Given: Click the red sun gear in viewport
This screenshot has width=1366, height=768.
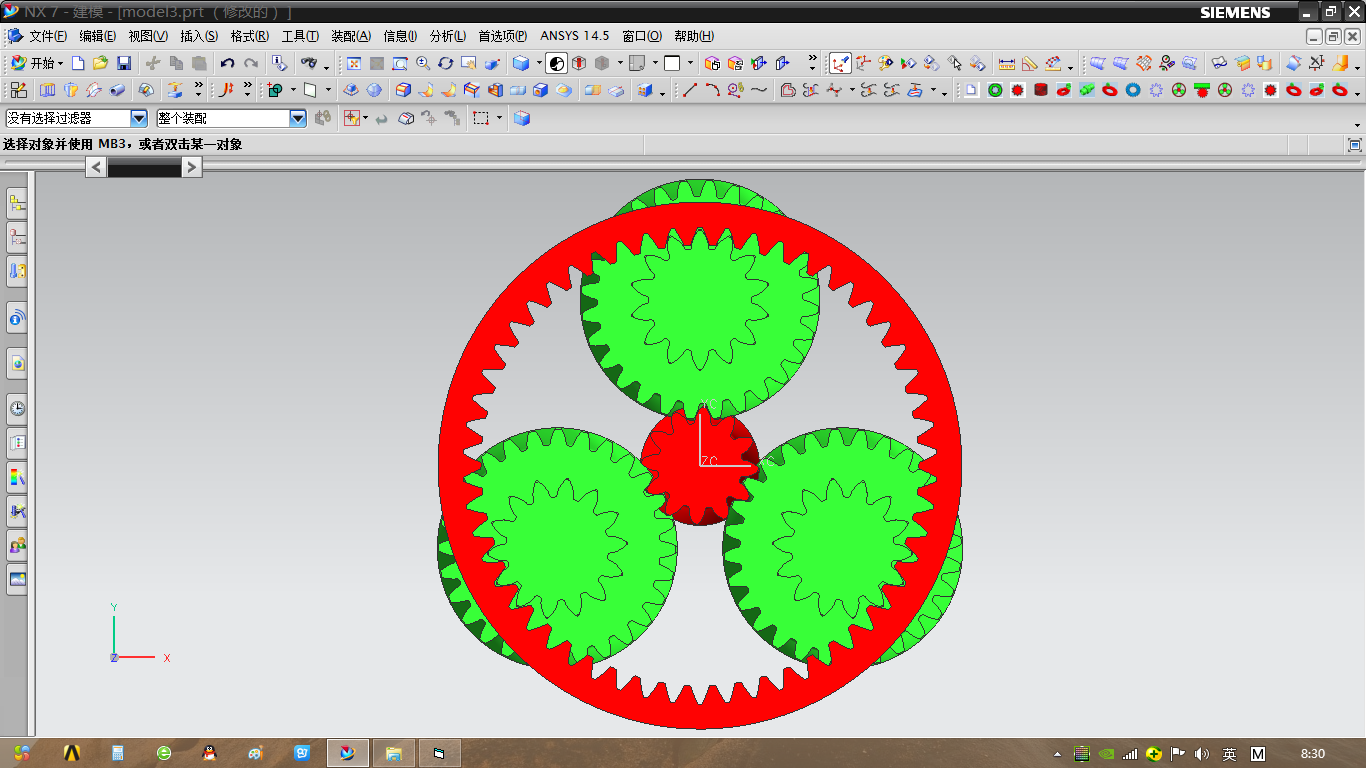Looking at the screenshot, I should (700, 466).
